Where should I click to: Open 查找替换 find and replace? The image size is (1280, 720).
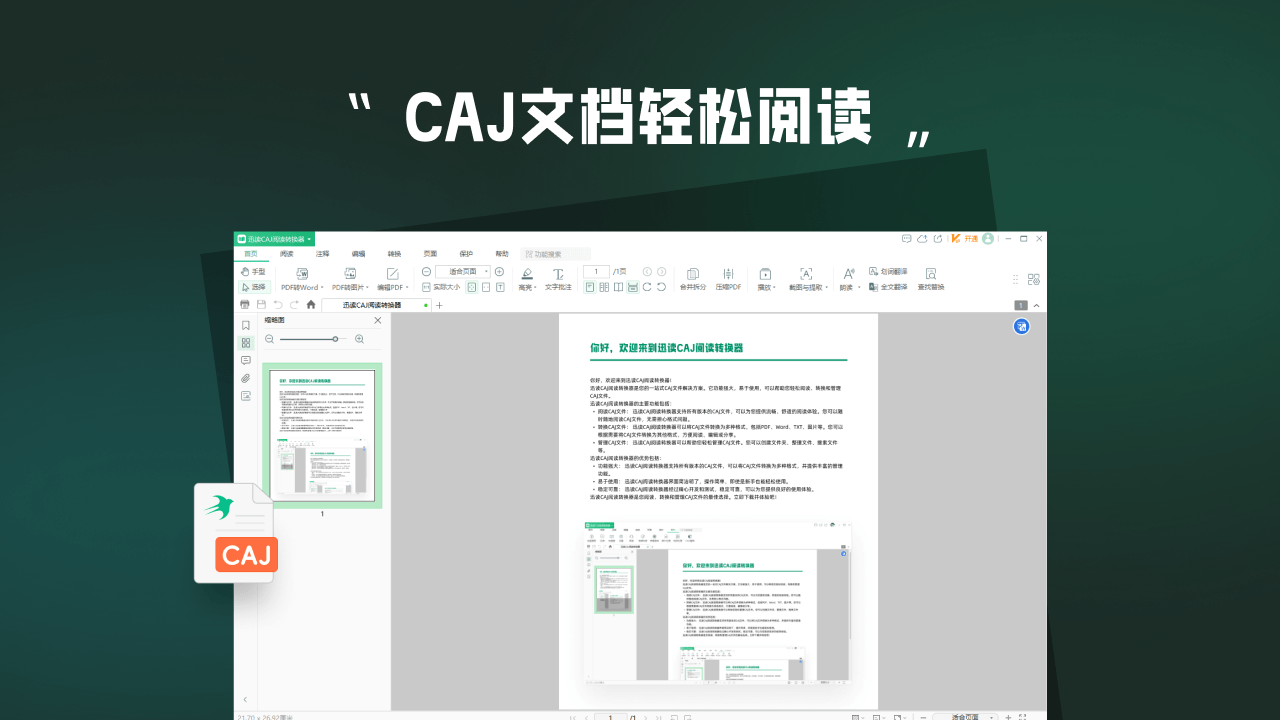tap(931, 279)
